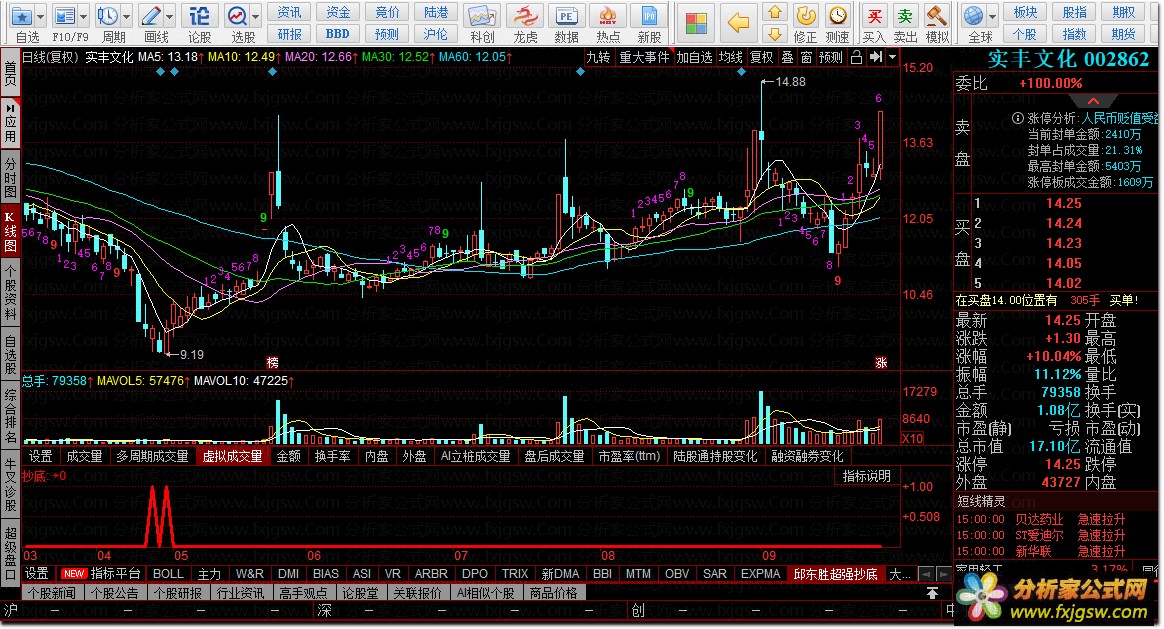The height and width of the screenshot is (629, 1164).
Task: Toggle 重大事件 event markers
Action: tap(644, 57)
